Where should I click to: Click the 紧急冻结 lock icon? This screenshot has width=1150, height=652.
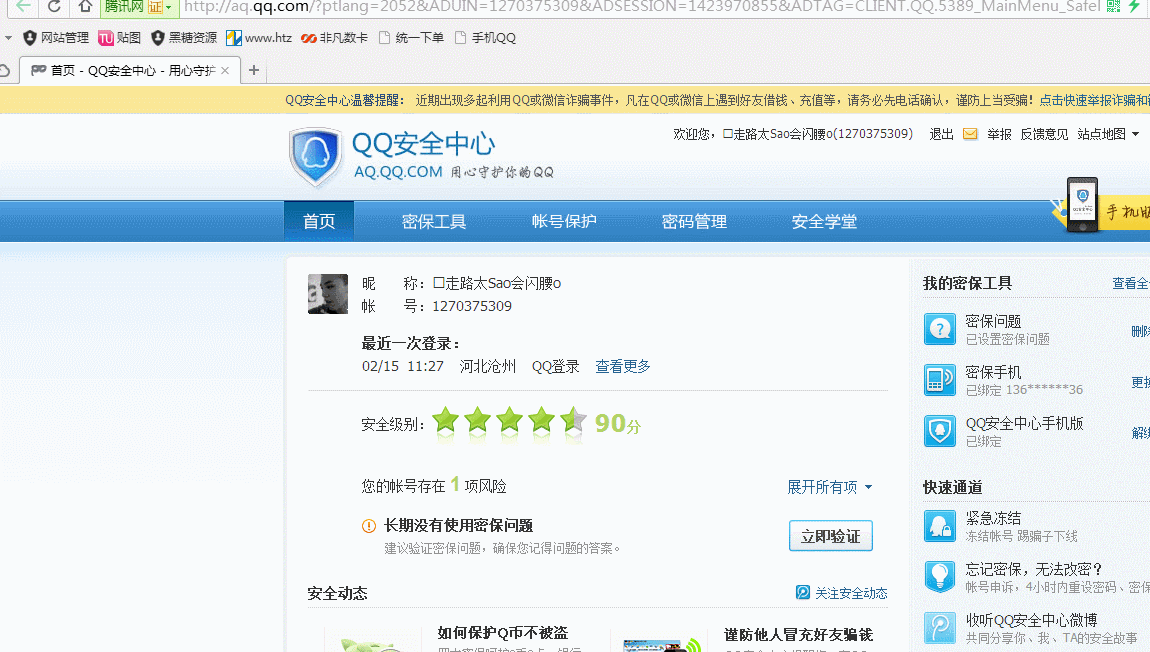tap(940, 526)
